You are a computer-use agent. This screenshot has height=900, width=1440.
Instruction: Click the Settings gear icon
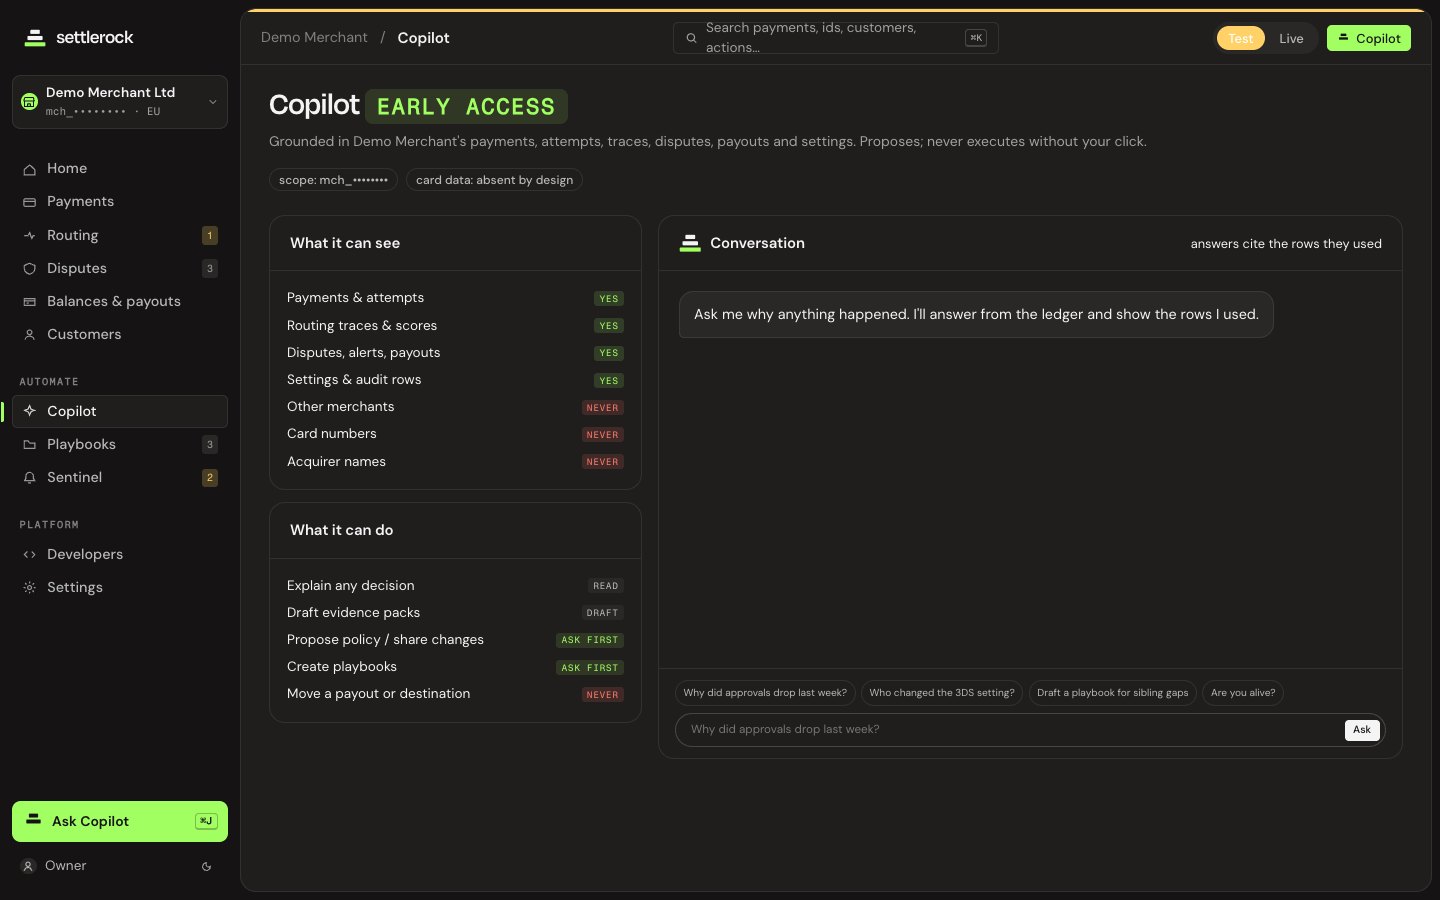pos(30,588)
